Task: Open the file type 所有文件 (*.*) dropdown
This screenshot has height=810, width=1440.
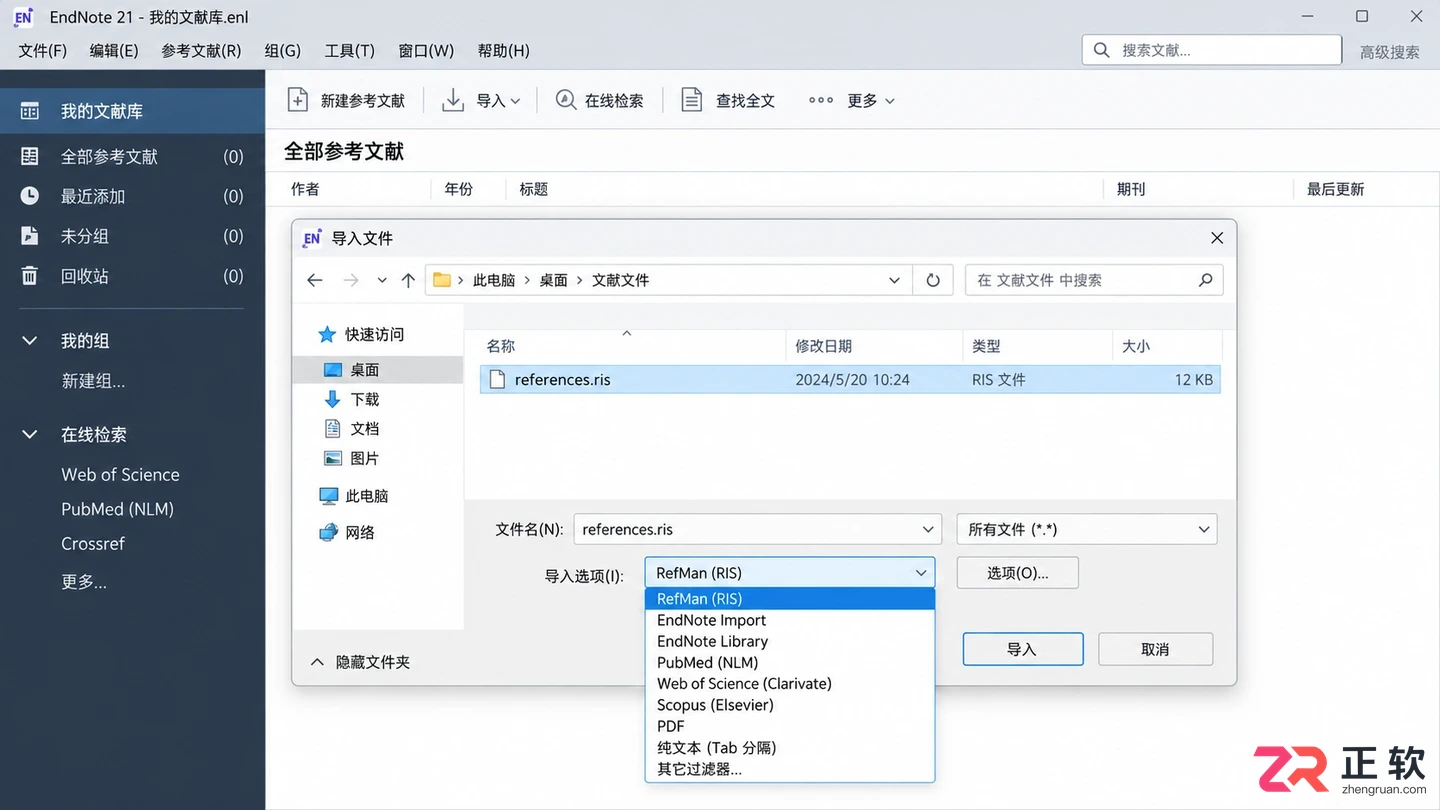Action: [1204, 529]
